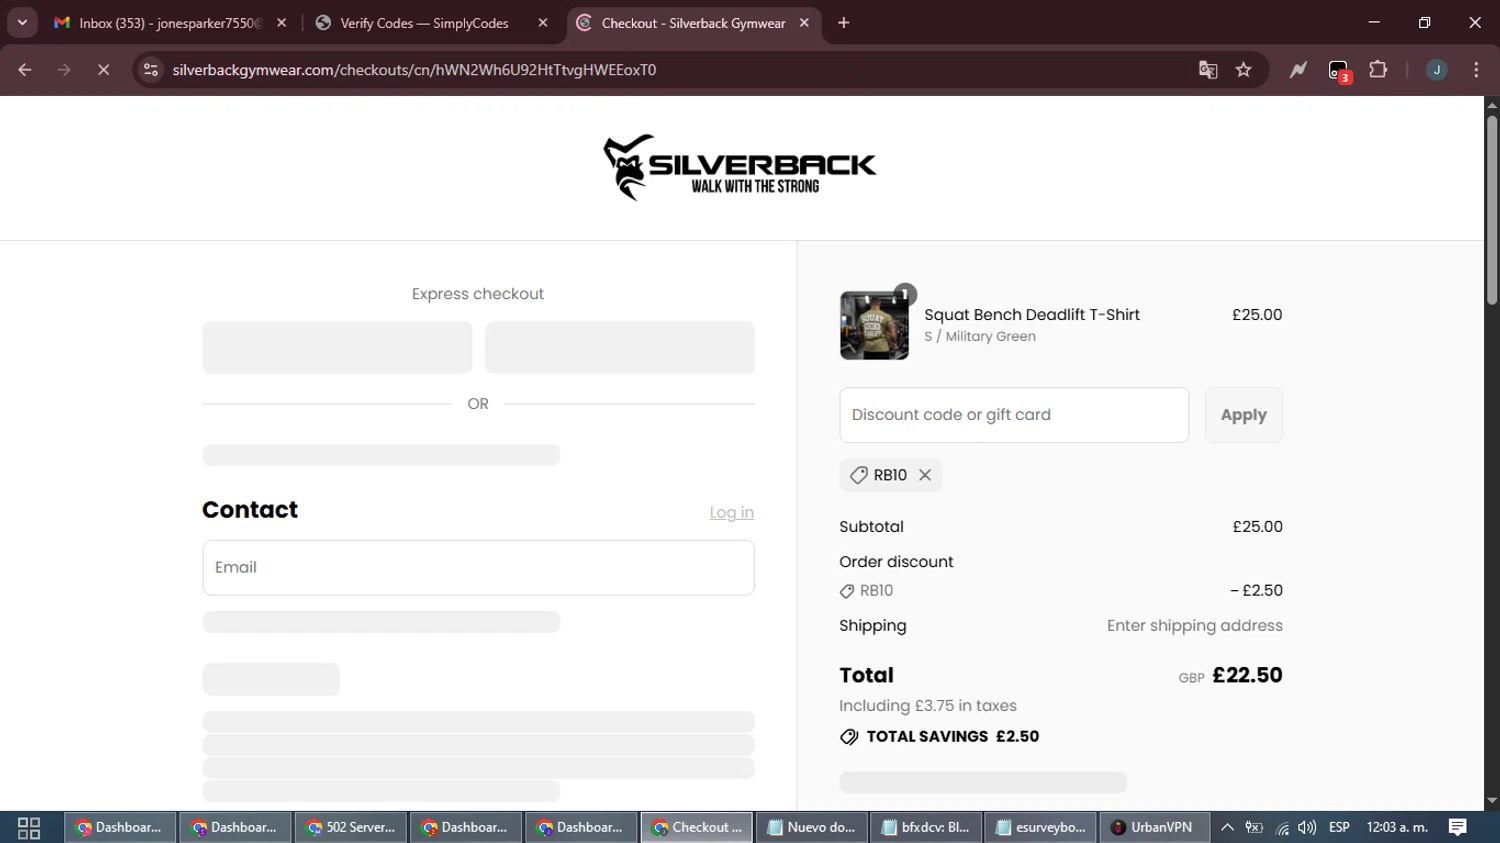
Task: Open the esurveybo... Notepad taskbar item
Action: point(1042,828)
